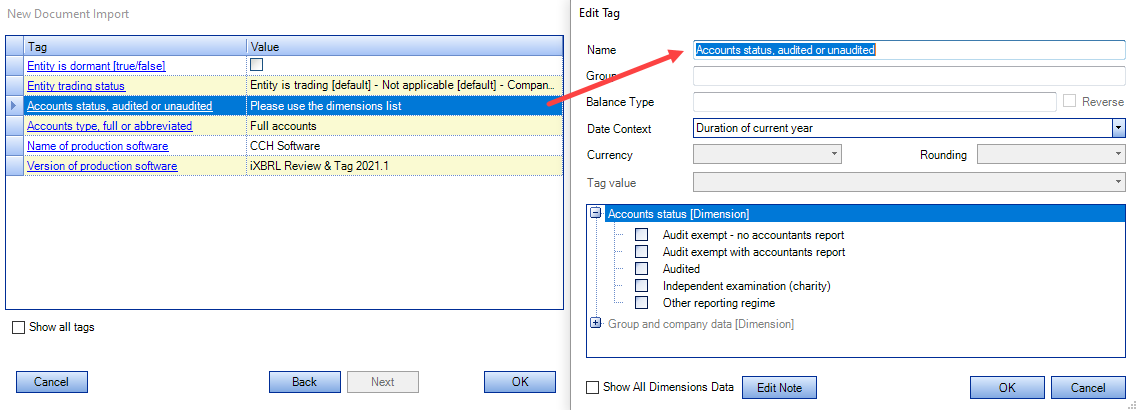Select the 'Please use the dimensions list' cell

(405, 106)
